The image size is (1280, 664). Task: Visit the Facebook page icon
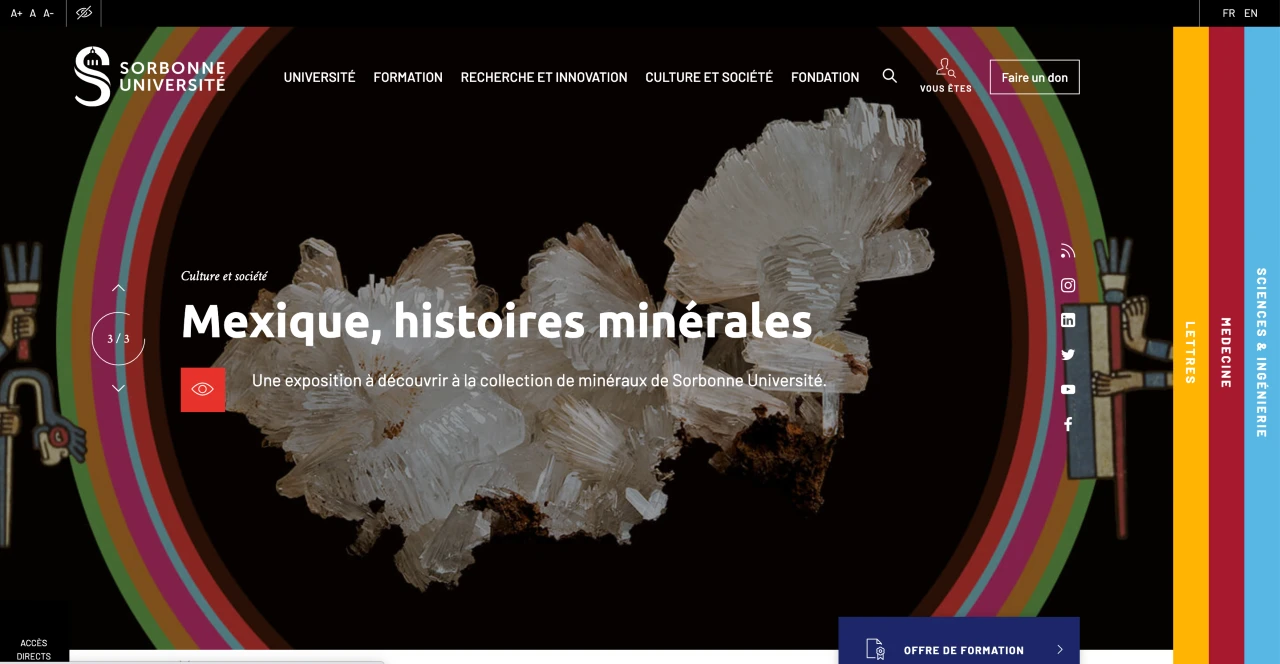(x=1068, y=424)
